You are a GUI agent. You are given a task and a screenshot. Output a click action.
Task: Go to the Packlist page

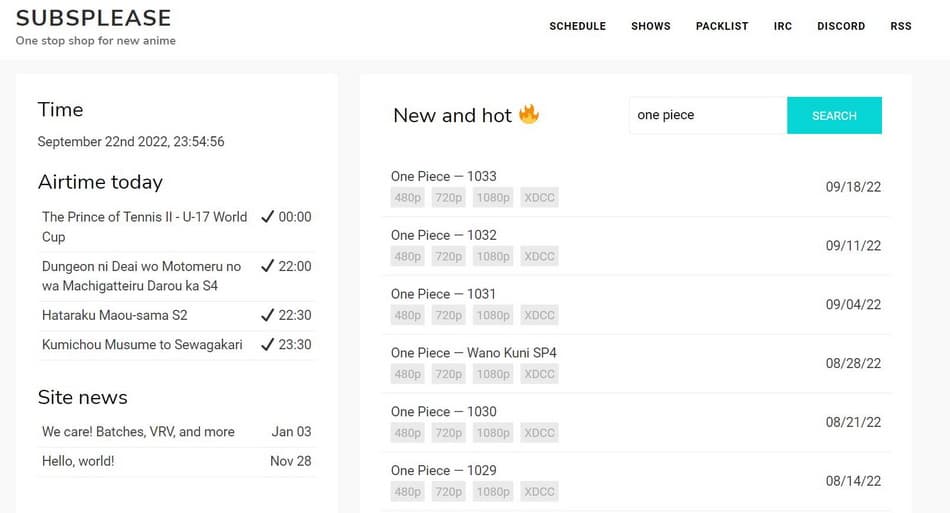coord(722,26)
